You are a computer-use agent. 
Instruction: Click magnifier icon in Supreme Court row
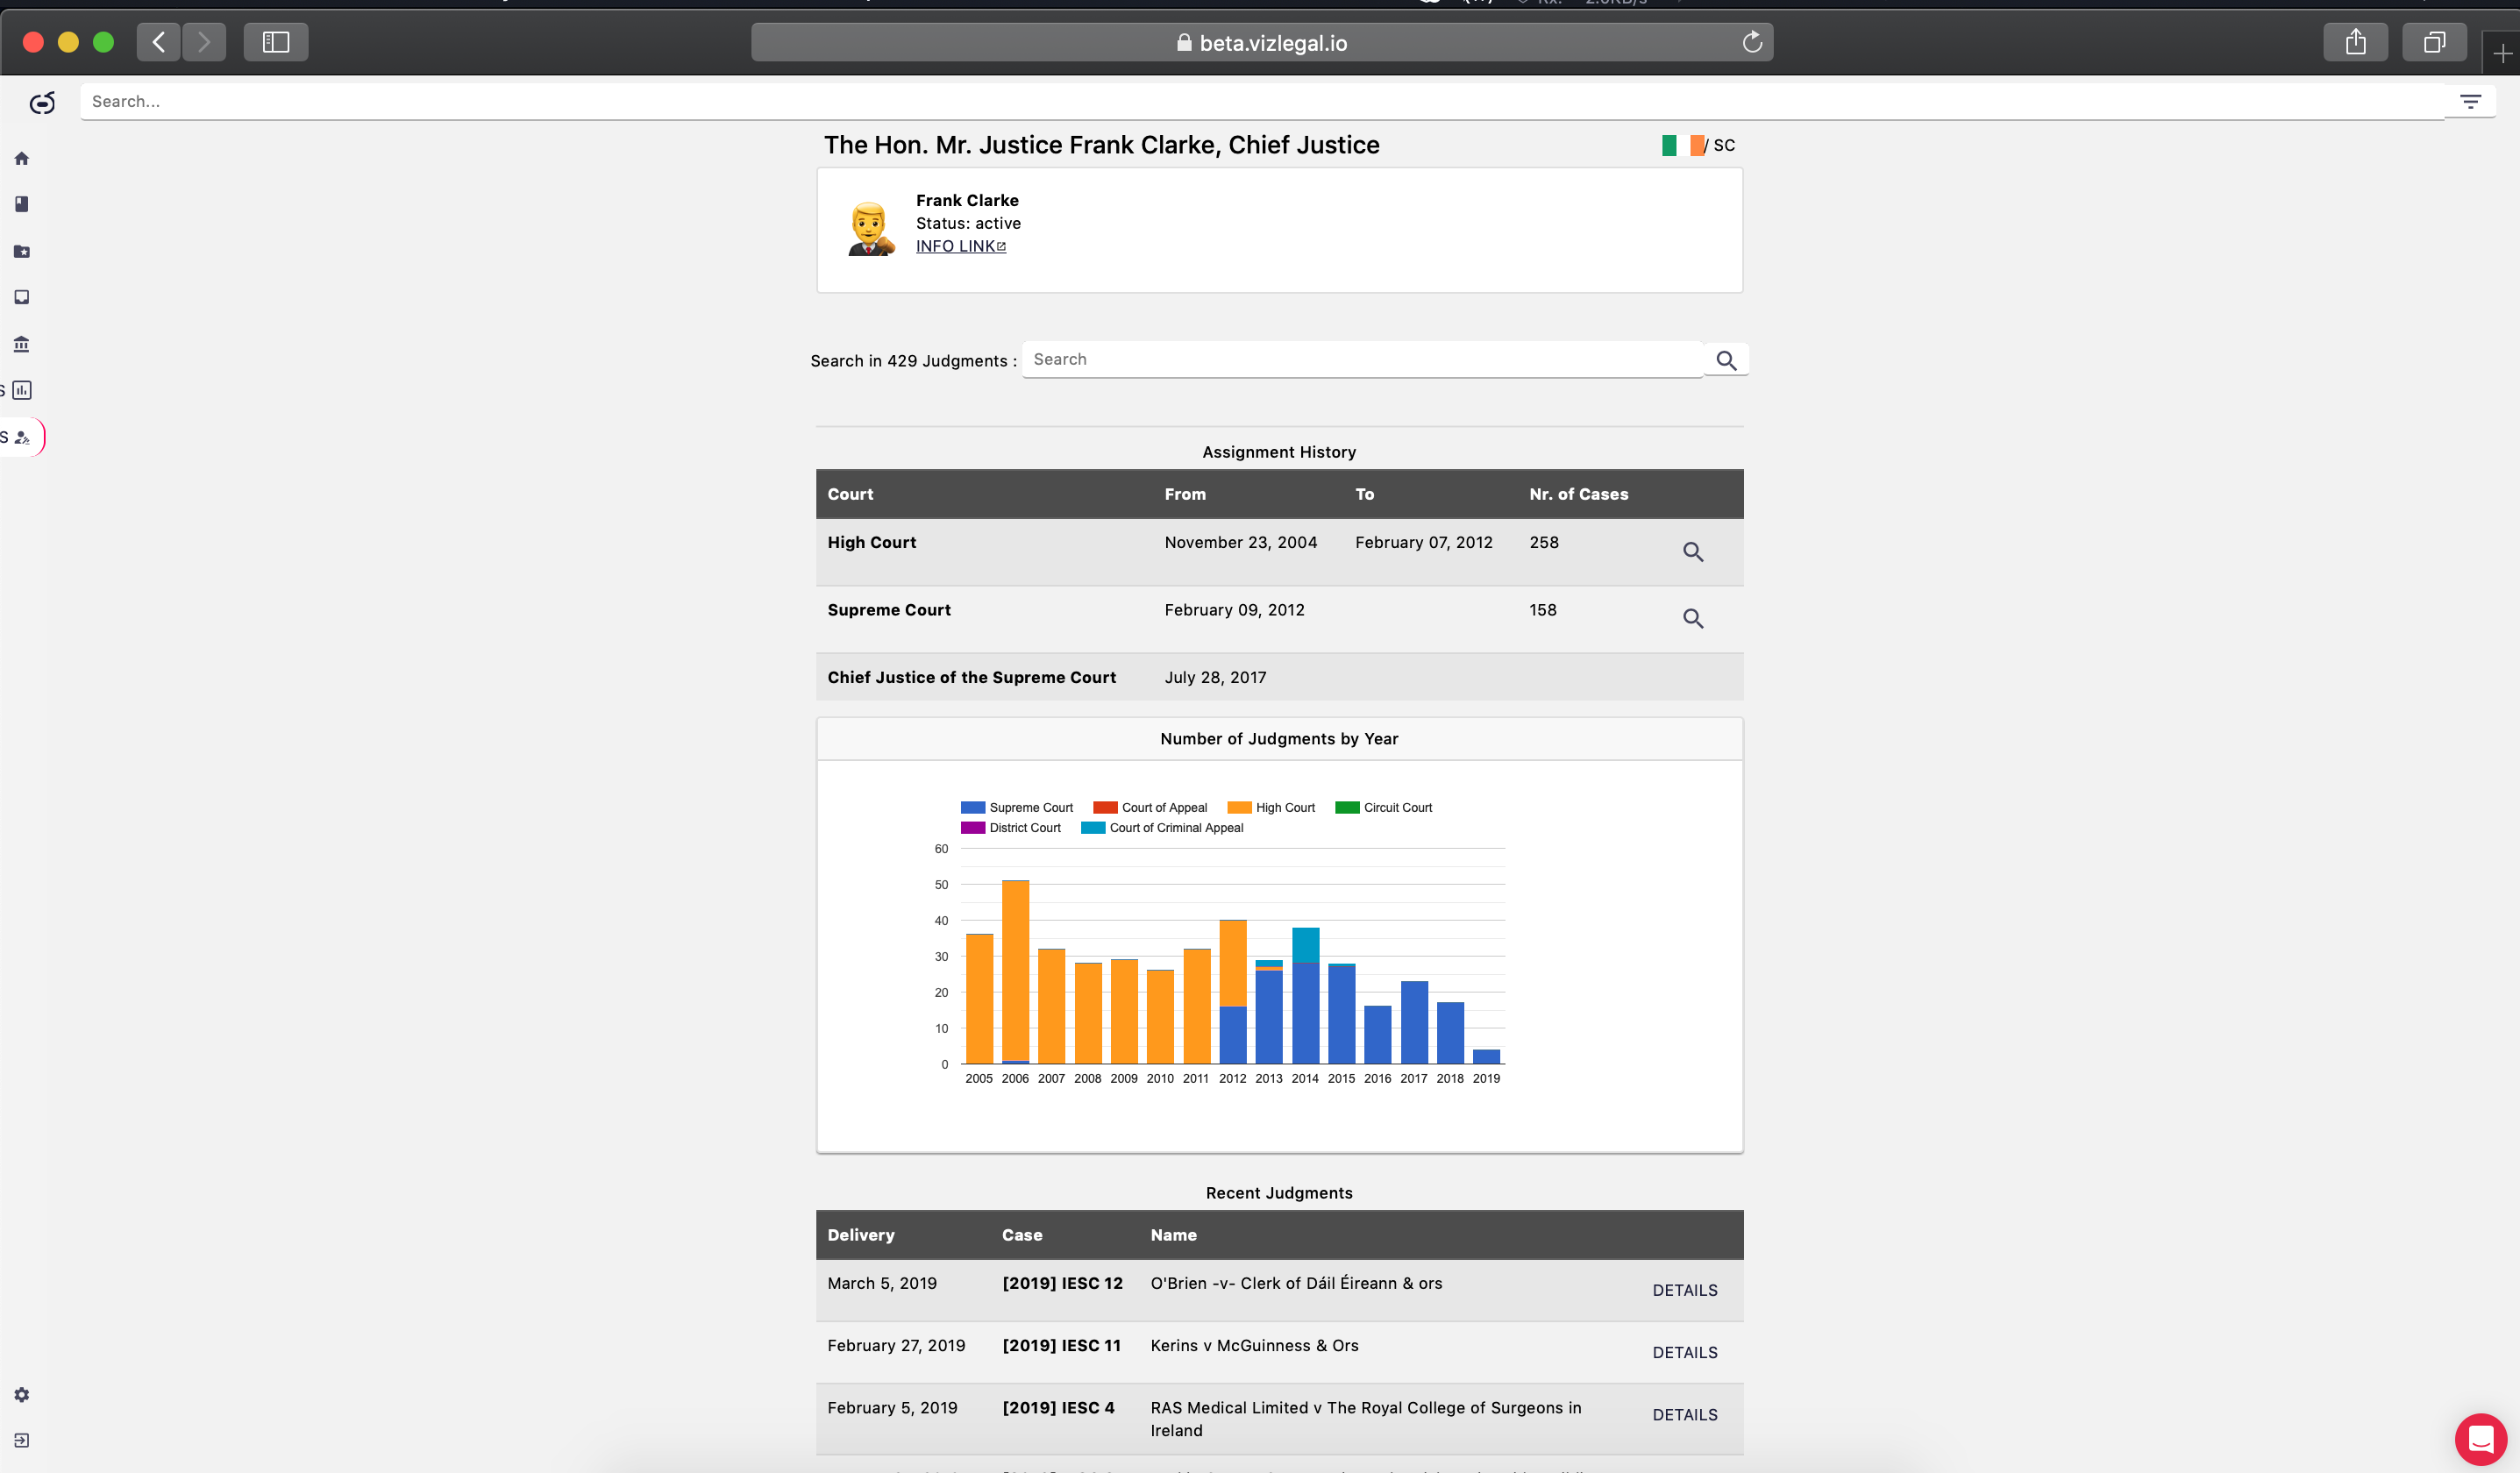(x=1692, y=618)
